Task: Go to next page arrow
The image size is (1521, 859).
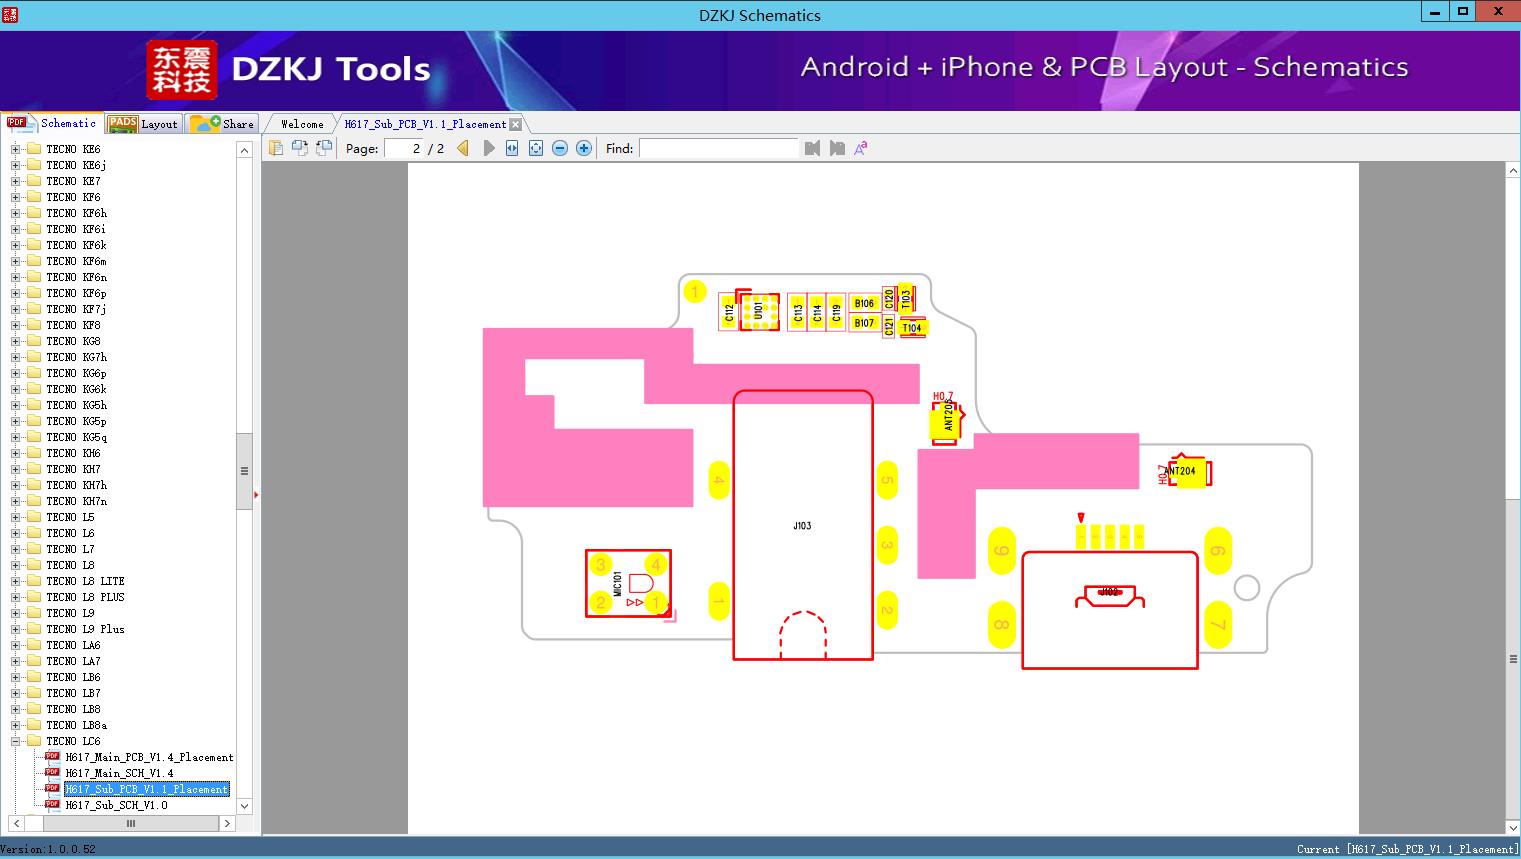Action: (x=488, y=148)
